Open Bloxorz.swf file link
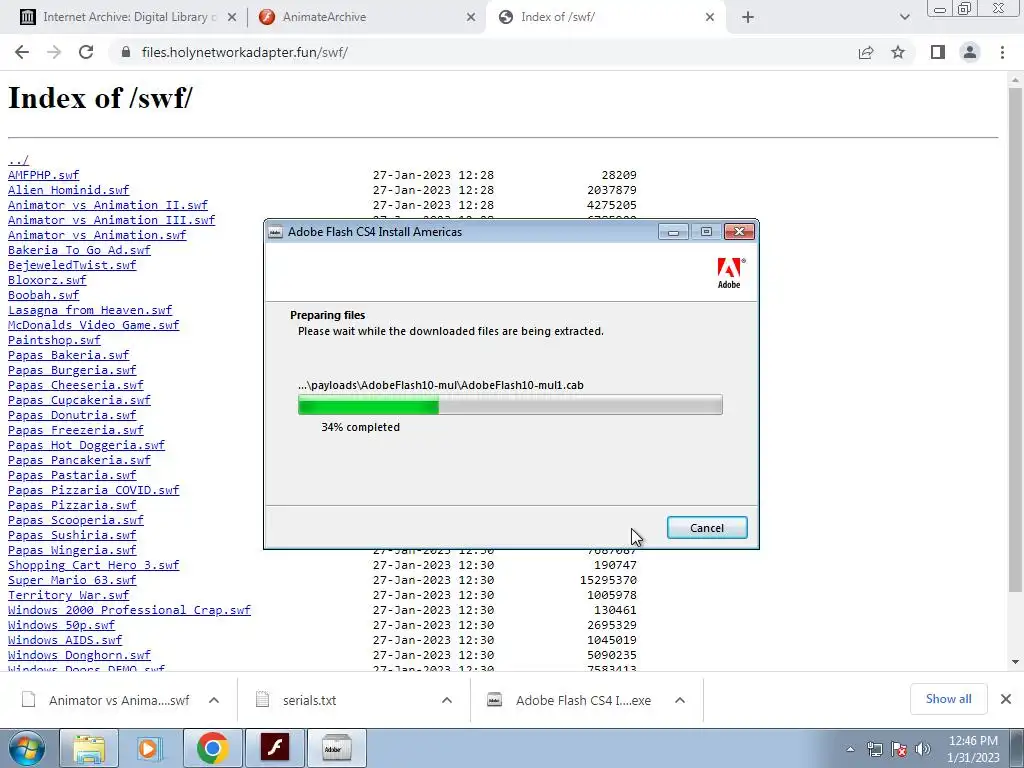The width and height of the screenshot is (1024, 768). (47, 280)
